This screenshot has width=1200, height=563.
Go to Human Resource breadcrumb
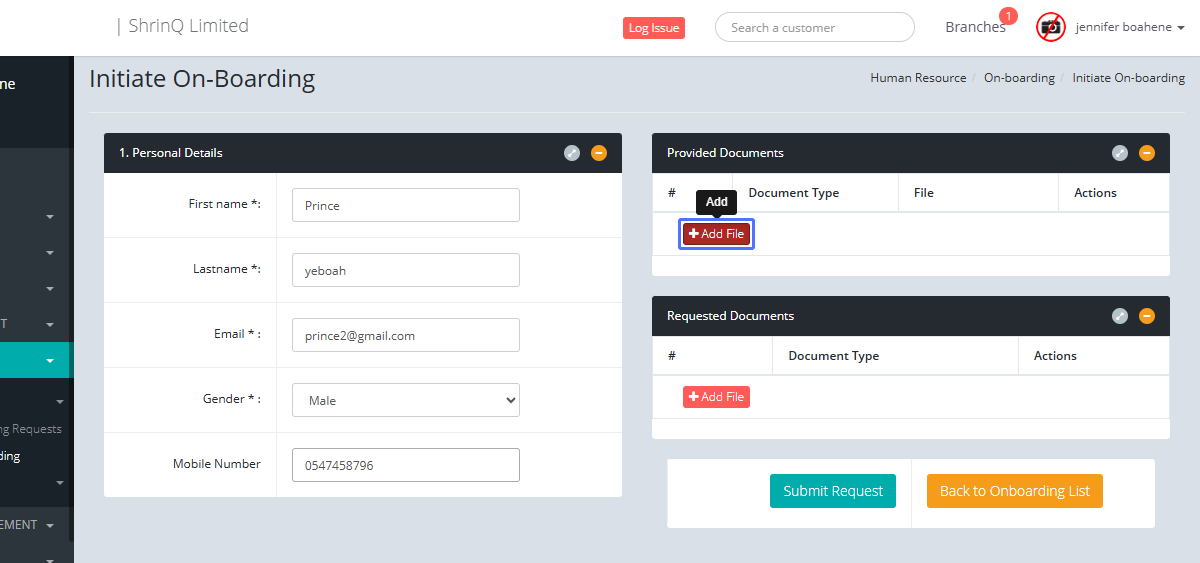(918, 78)
